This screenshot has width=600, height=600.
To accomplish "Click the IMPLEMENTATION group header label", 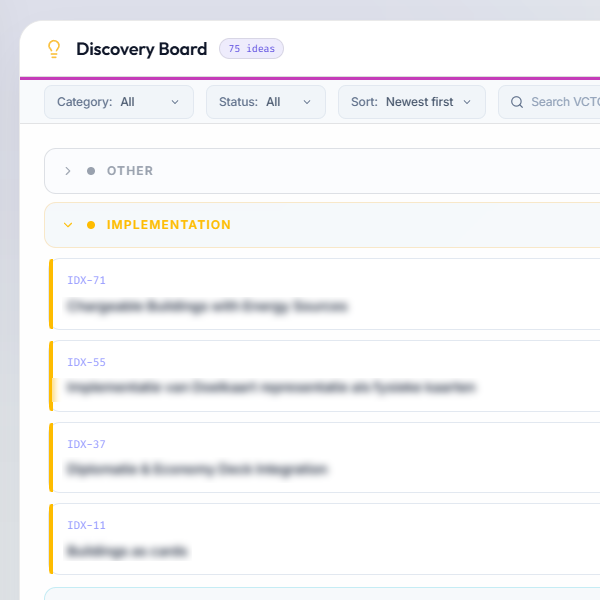I will pos(169,225).
